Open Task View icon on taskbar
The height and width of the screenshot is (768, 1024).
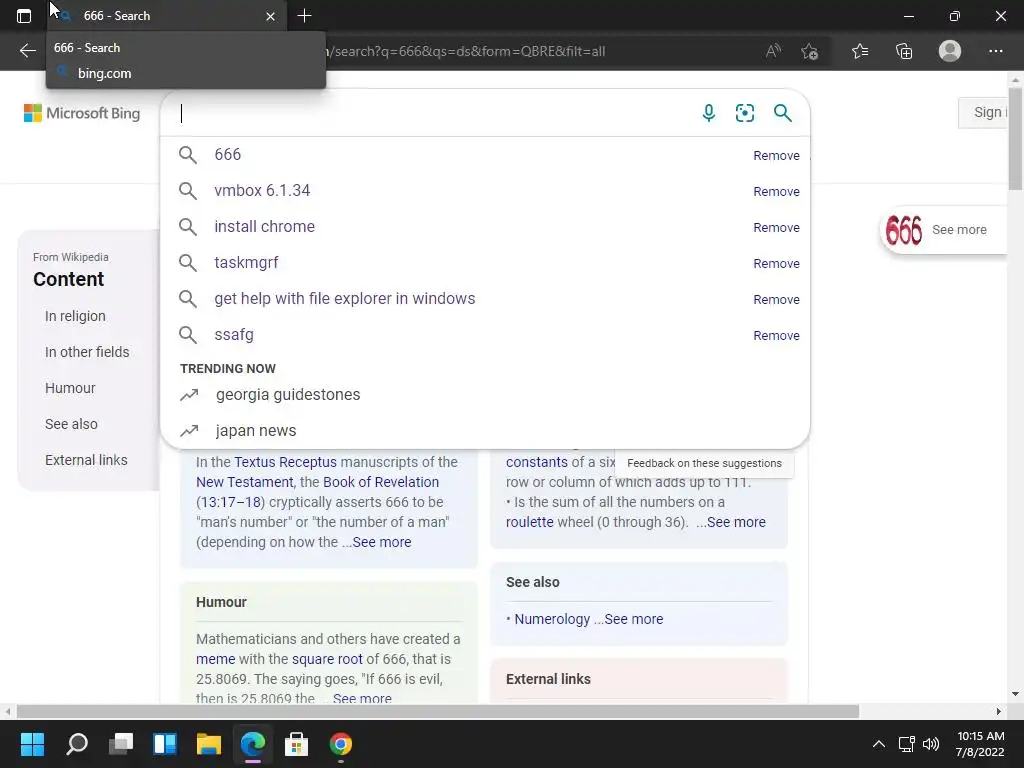(x=121, y=744)
